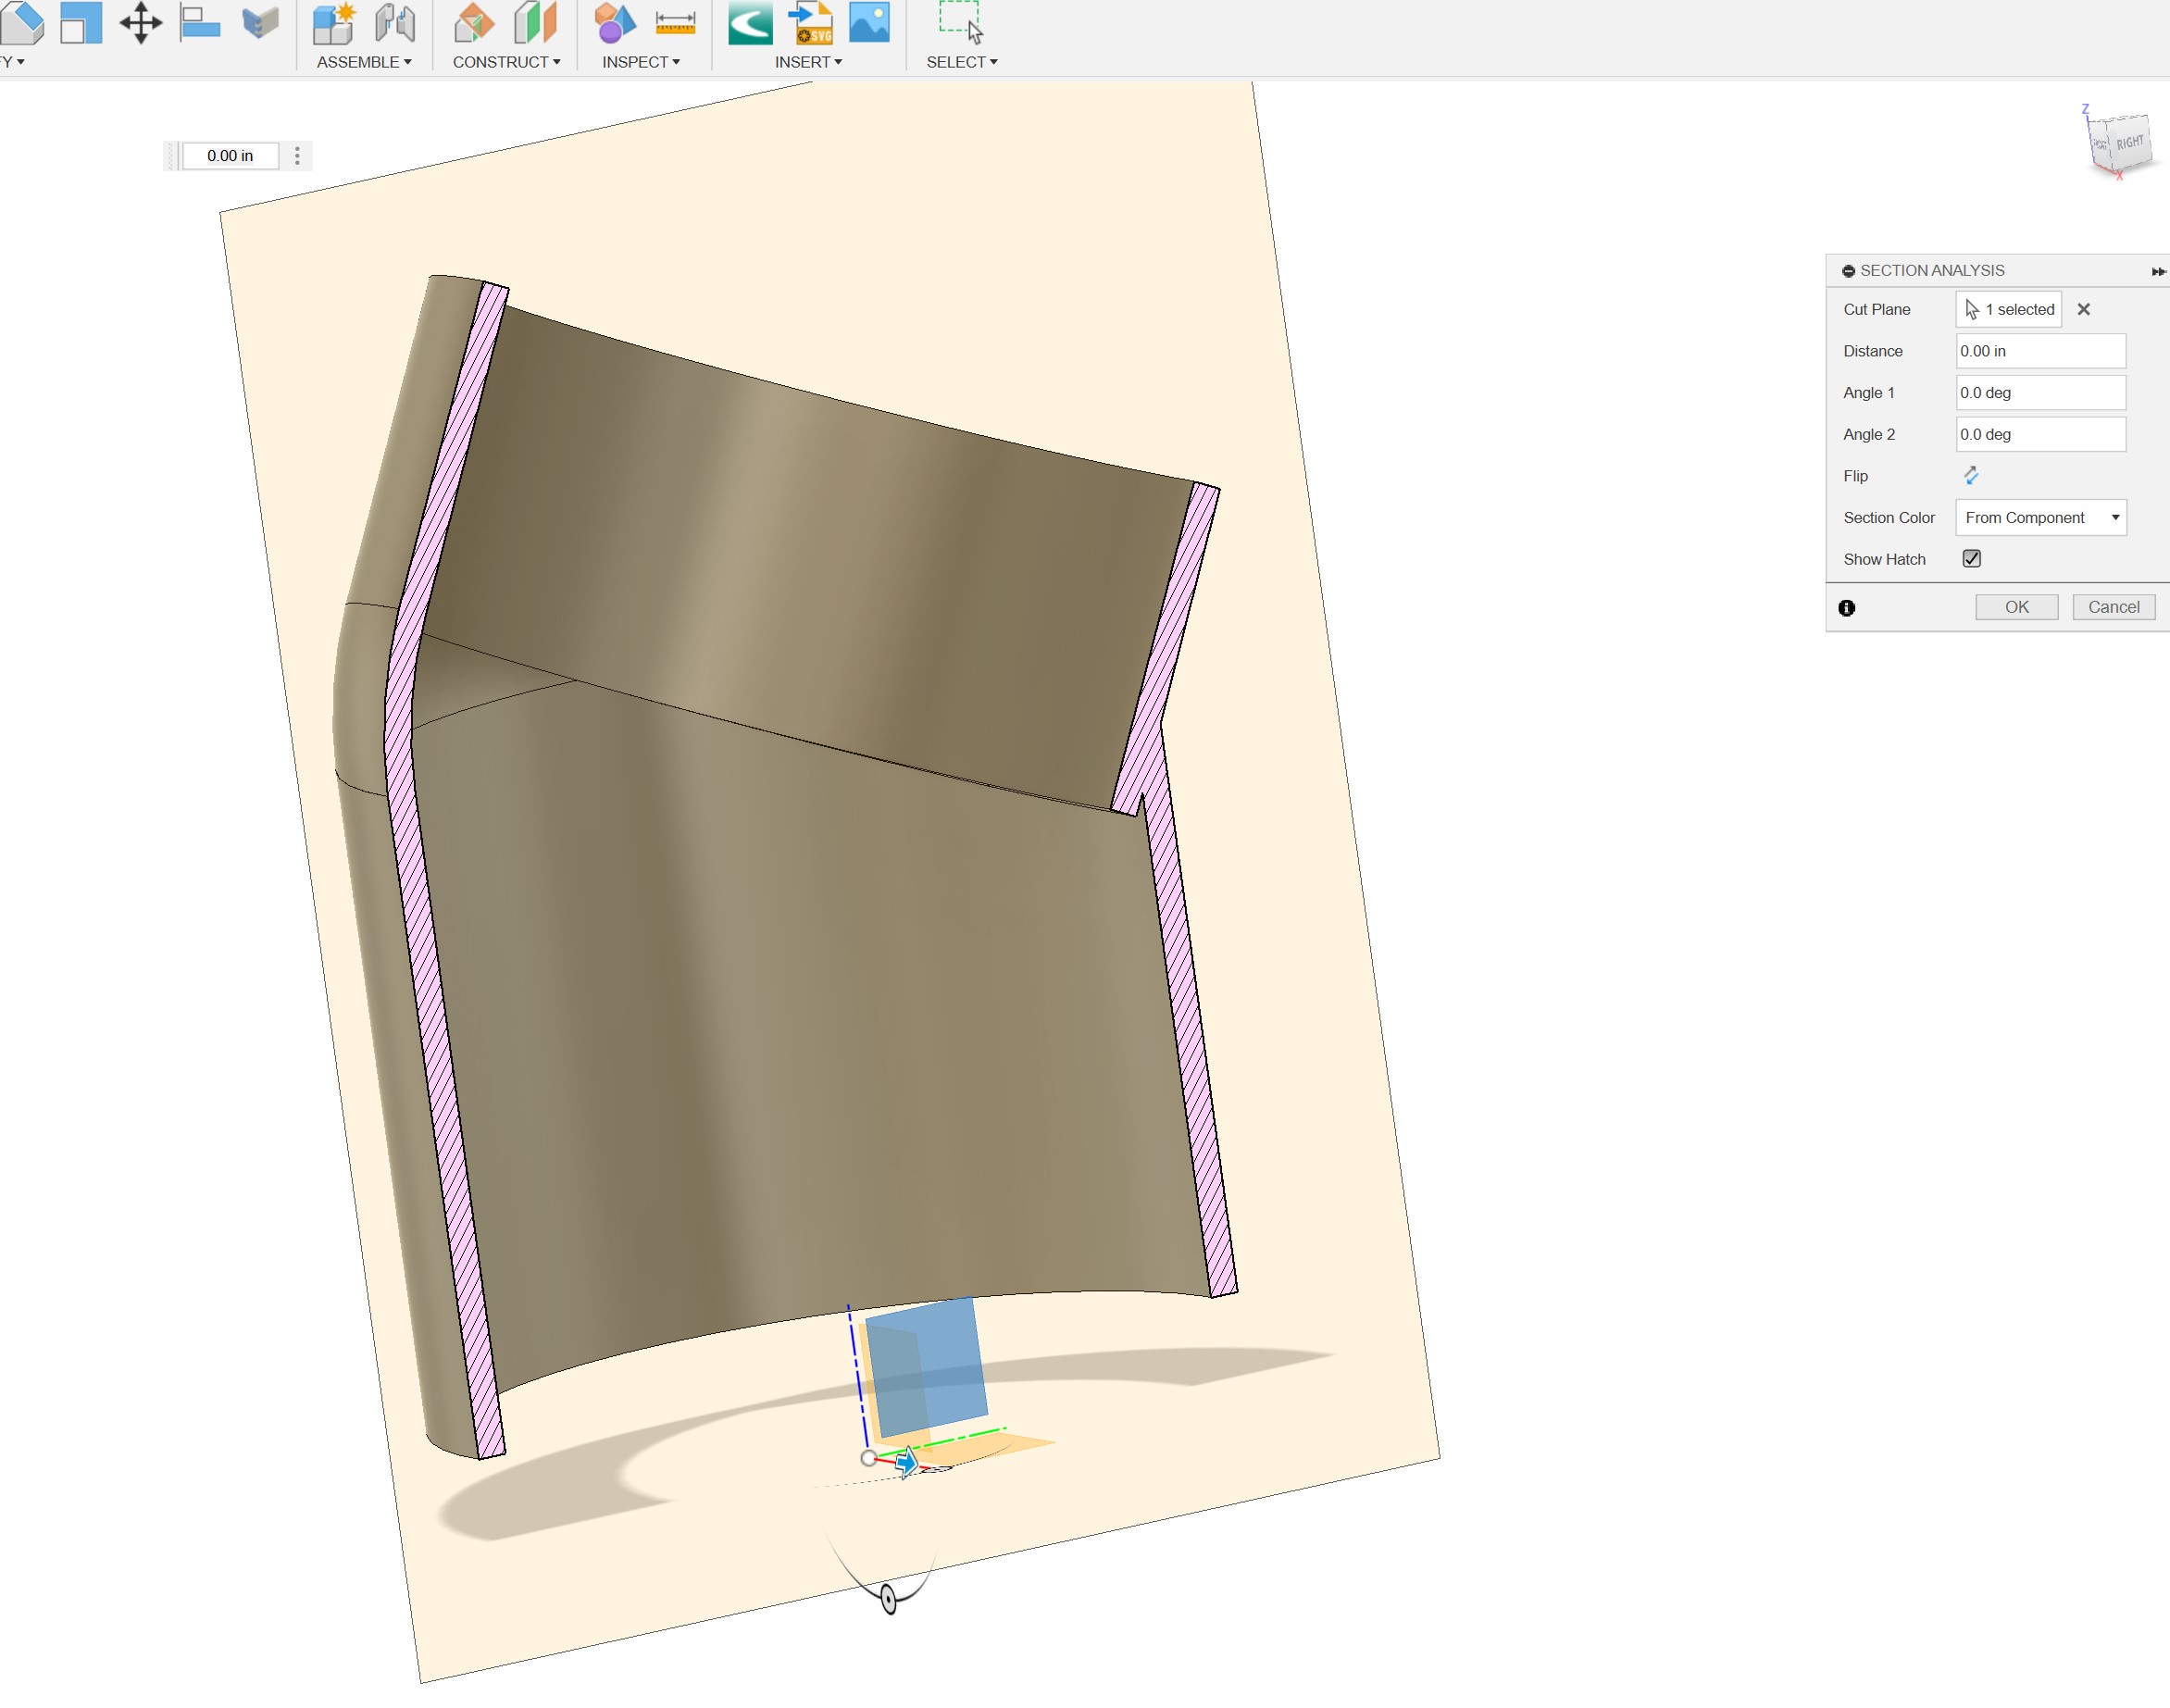The image size is (2170, 1708).
Task: Cancel the Section Analysis dialog
Action: pos(2113,607)
